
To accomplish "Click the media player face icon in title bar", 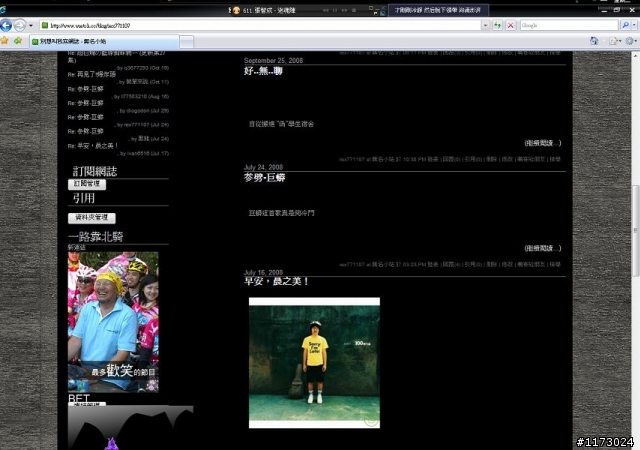I will click(x=236, y=11).
